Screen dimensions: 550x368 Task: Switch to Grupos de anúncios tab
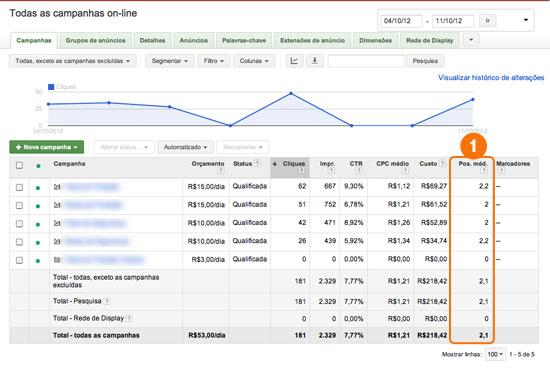click(x=95, y=40)
